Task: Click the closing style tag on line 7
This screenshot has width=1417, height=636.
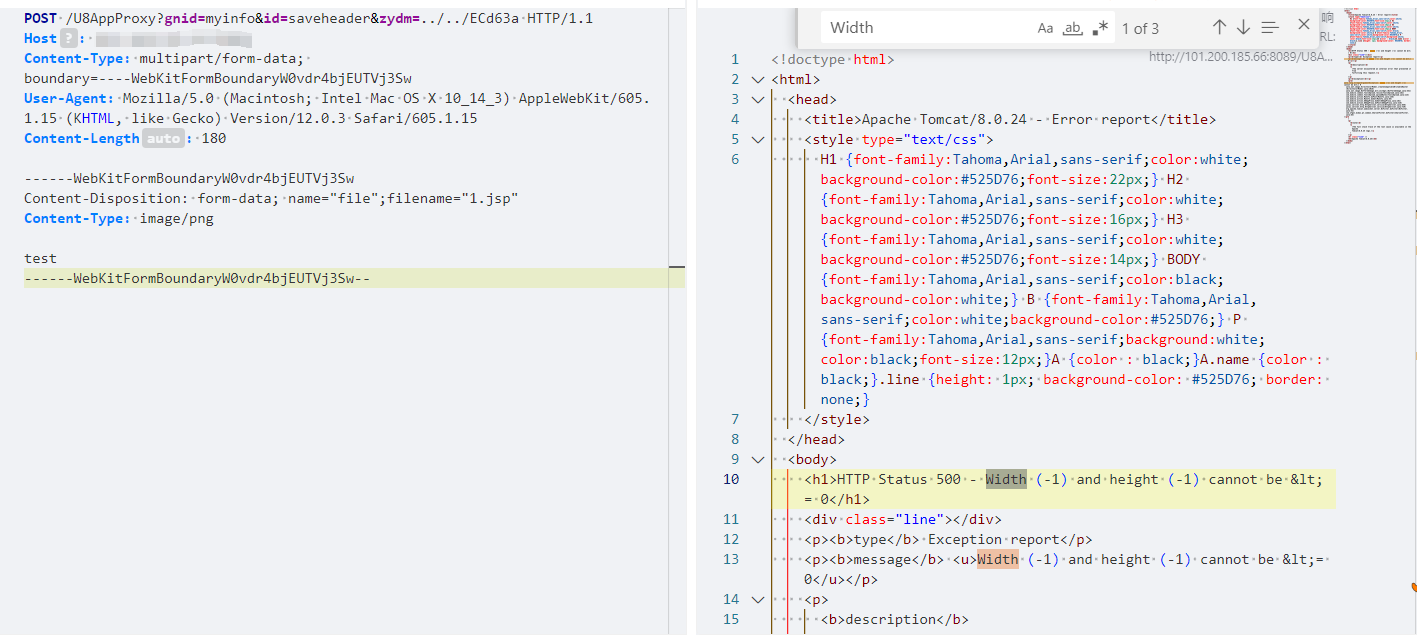Action: pyautogui.click(x=837, y=419)
